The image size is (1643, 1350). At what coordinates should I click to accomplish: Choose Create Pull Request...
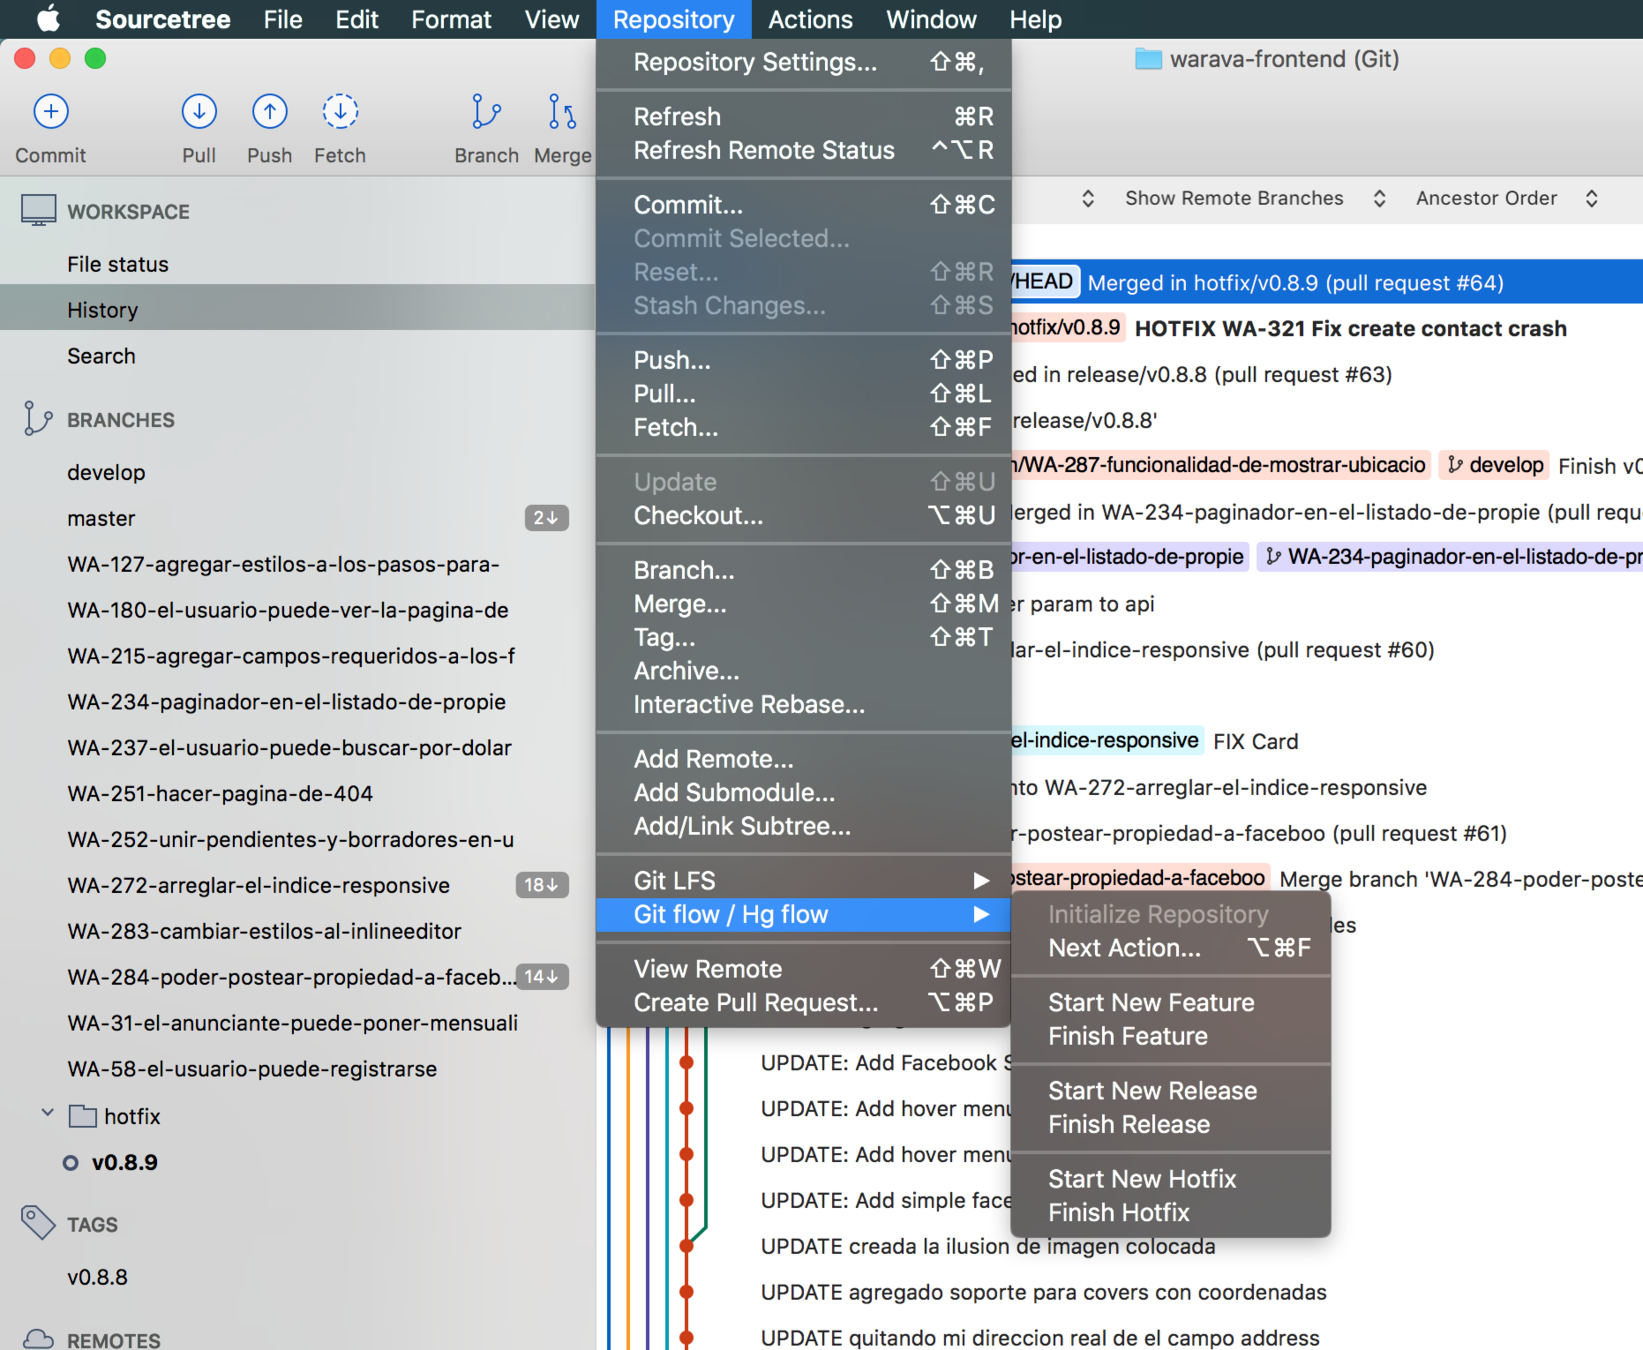(x=803, y=1003)
